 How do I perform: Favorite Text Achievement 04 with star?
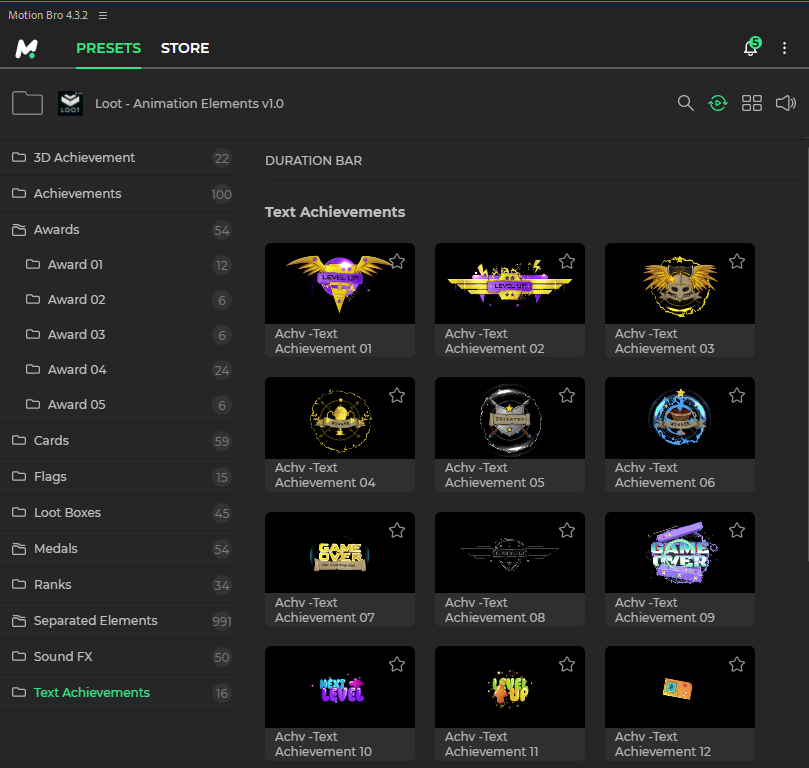397,396
